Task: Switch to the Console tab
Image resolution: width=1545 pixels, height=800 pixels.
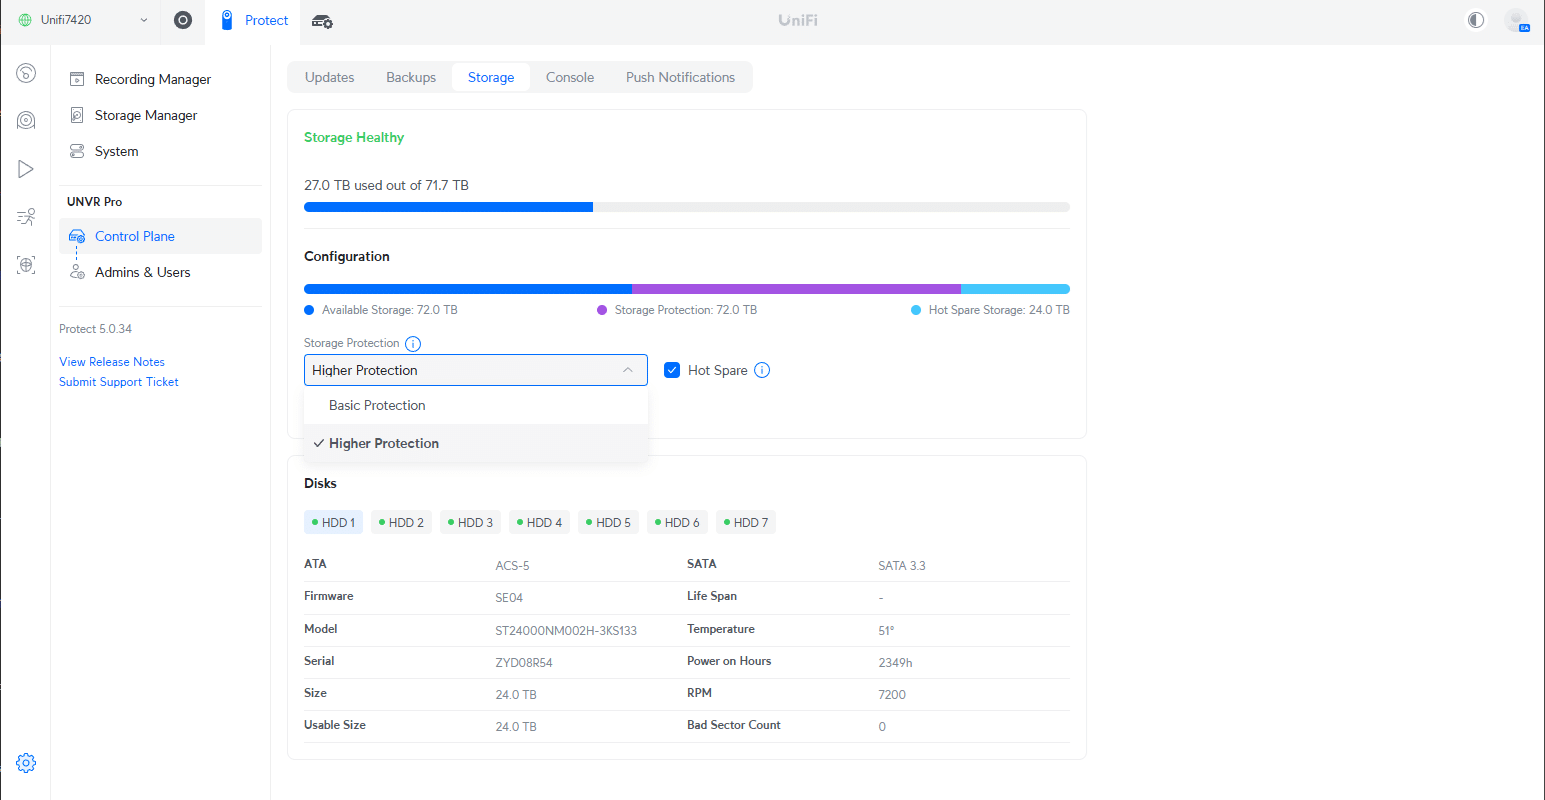Action: tap(570, 77)
